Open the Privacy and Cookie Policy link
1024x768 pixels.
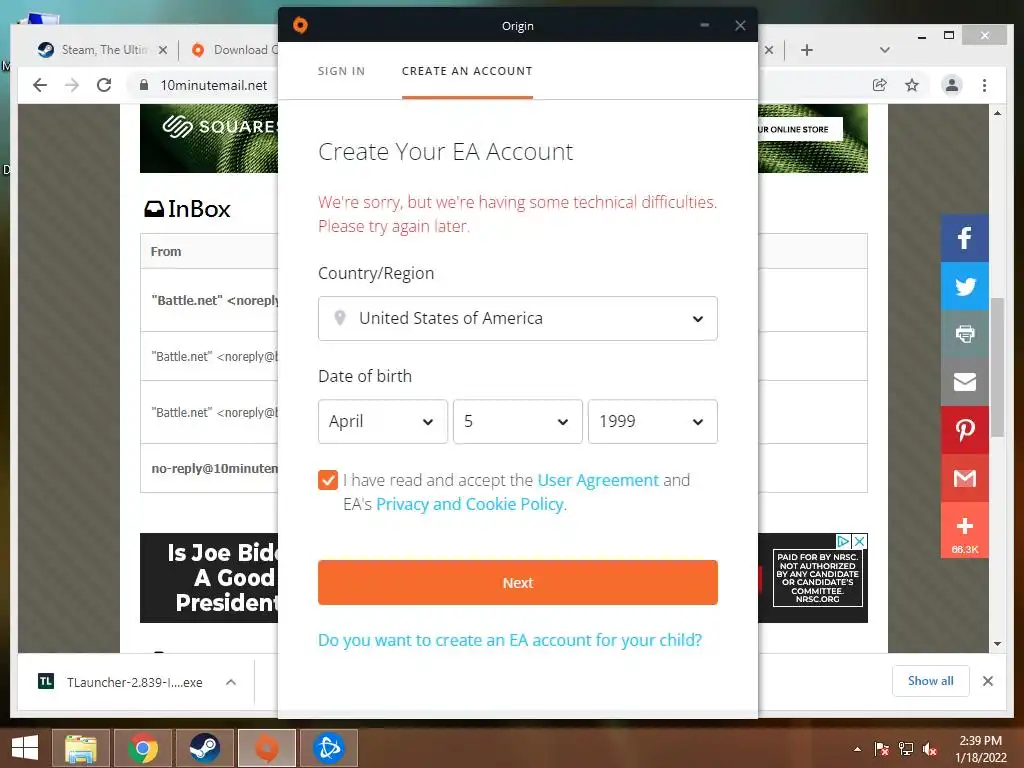click(470, 504)
